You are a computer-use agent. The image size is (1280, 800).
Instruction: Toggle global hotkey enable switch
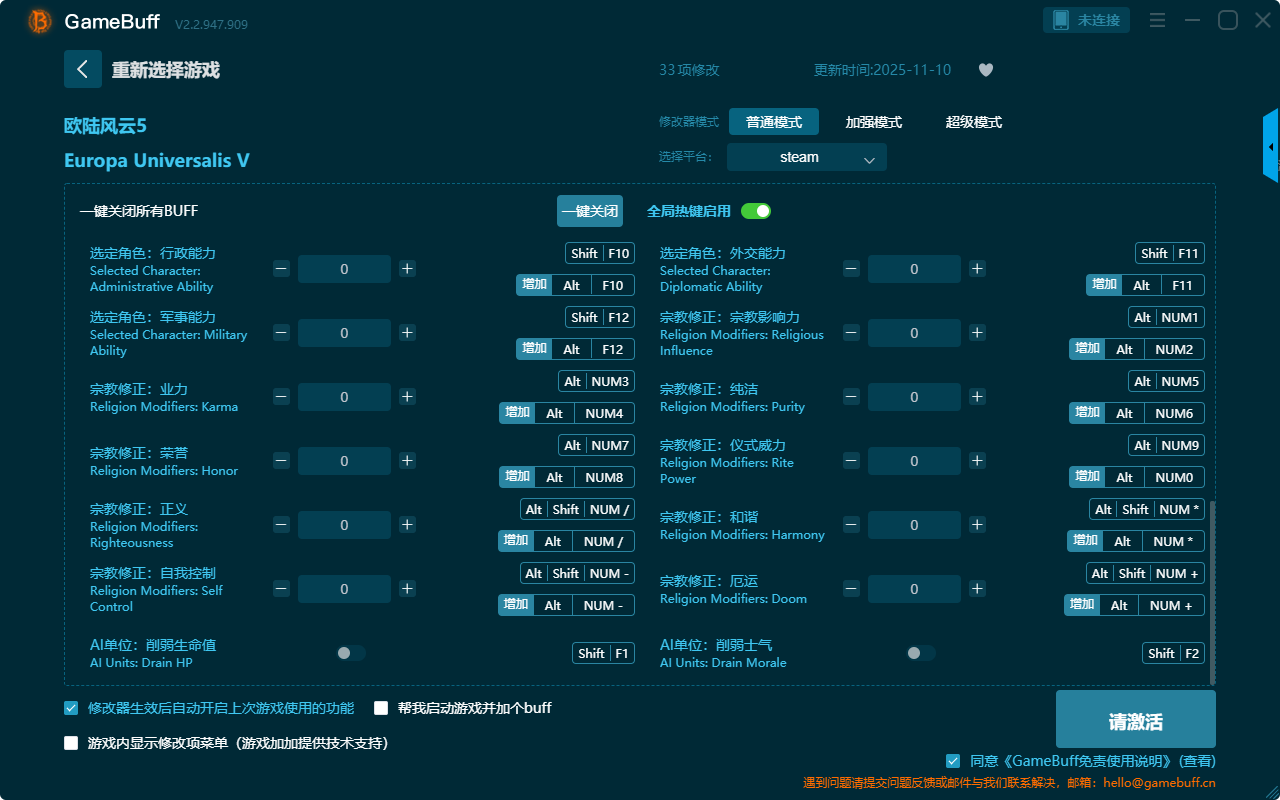click(x=756, y=211)
